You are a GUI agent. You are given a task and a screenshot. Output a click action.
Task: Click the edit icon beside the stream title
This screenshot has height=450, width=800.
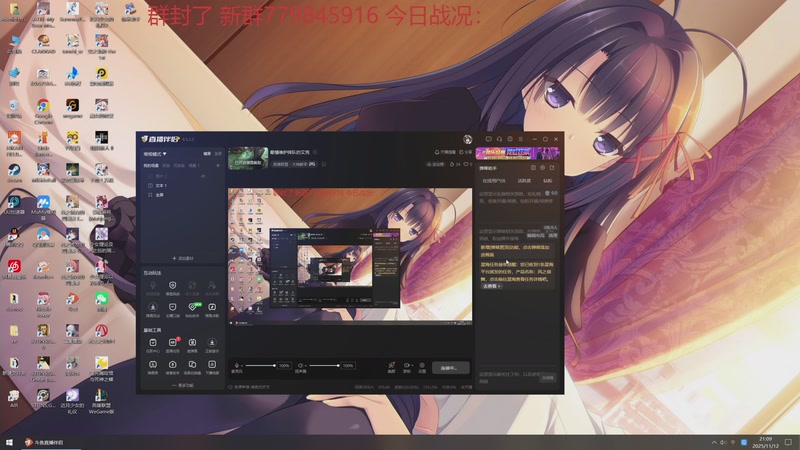(315, 152)
